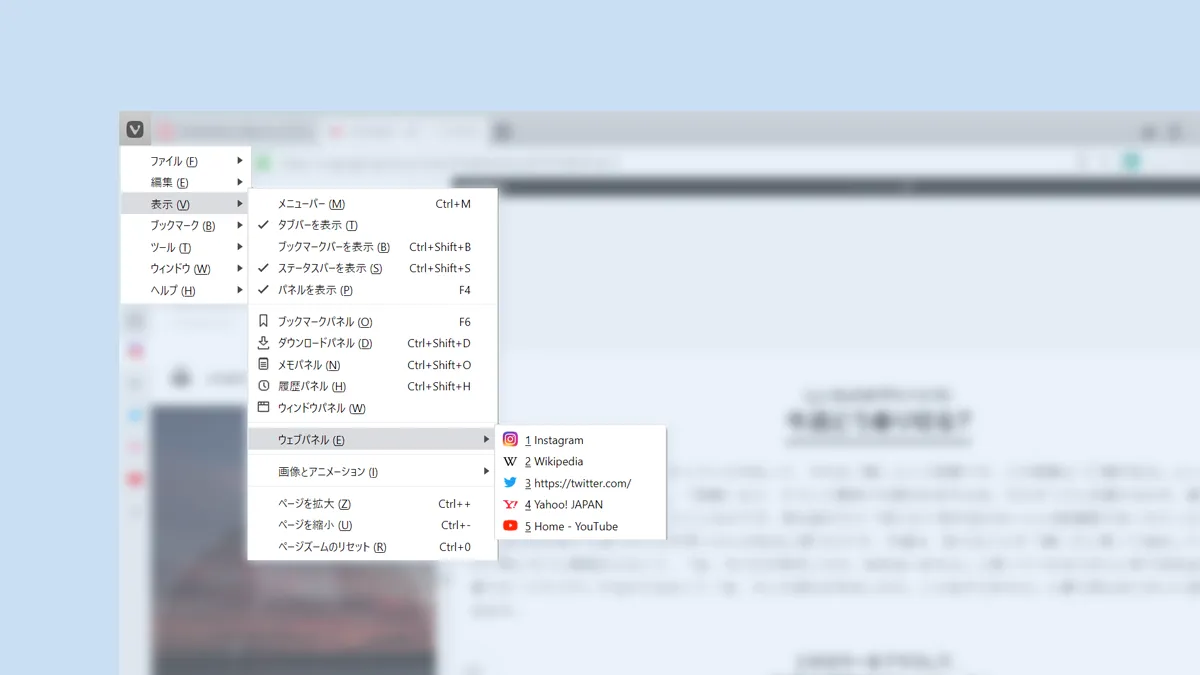Click the Ctrl+Shift+D shortcut label
The image size is (1200, 675).
point(439,343)
